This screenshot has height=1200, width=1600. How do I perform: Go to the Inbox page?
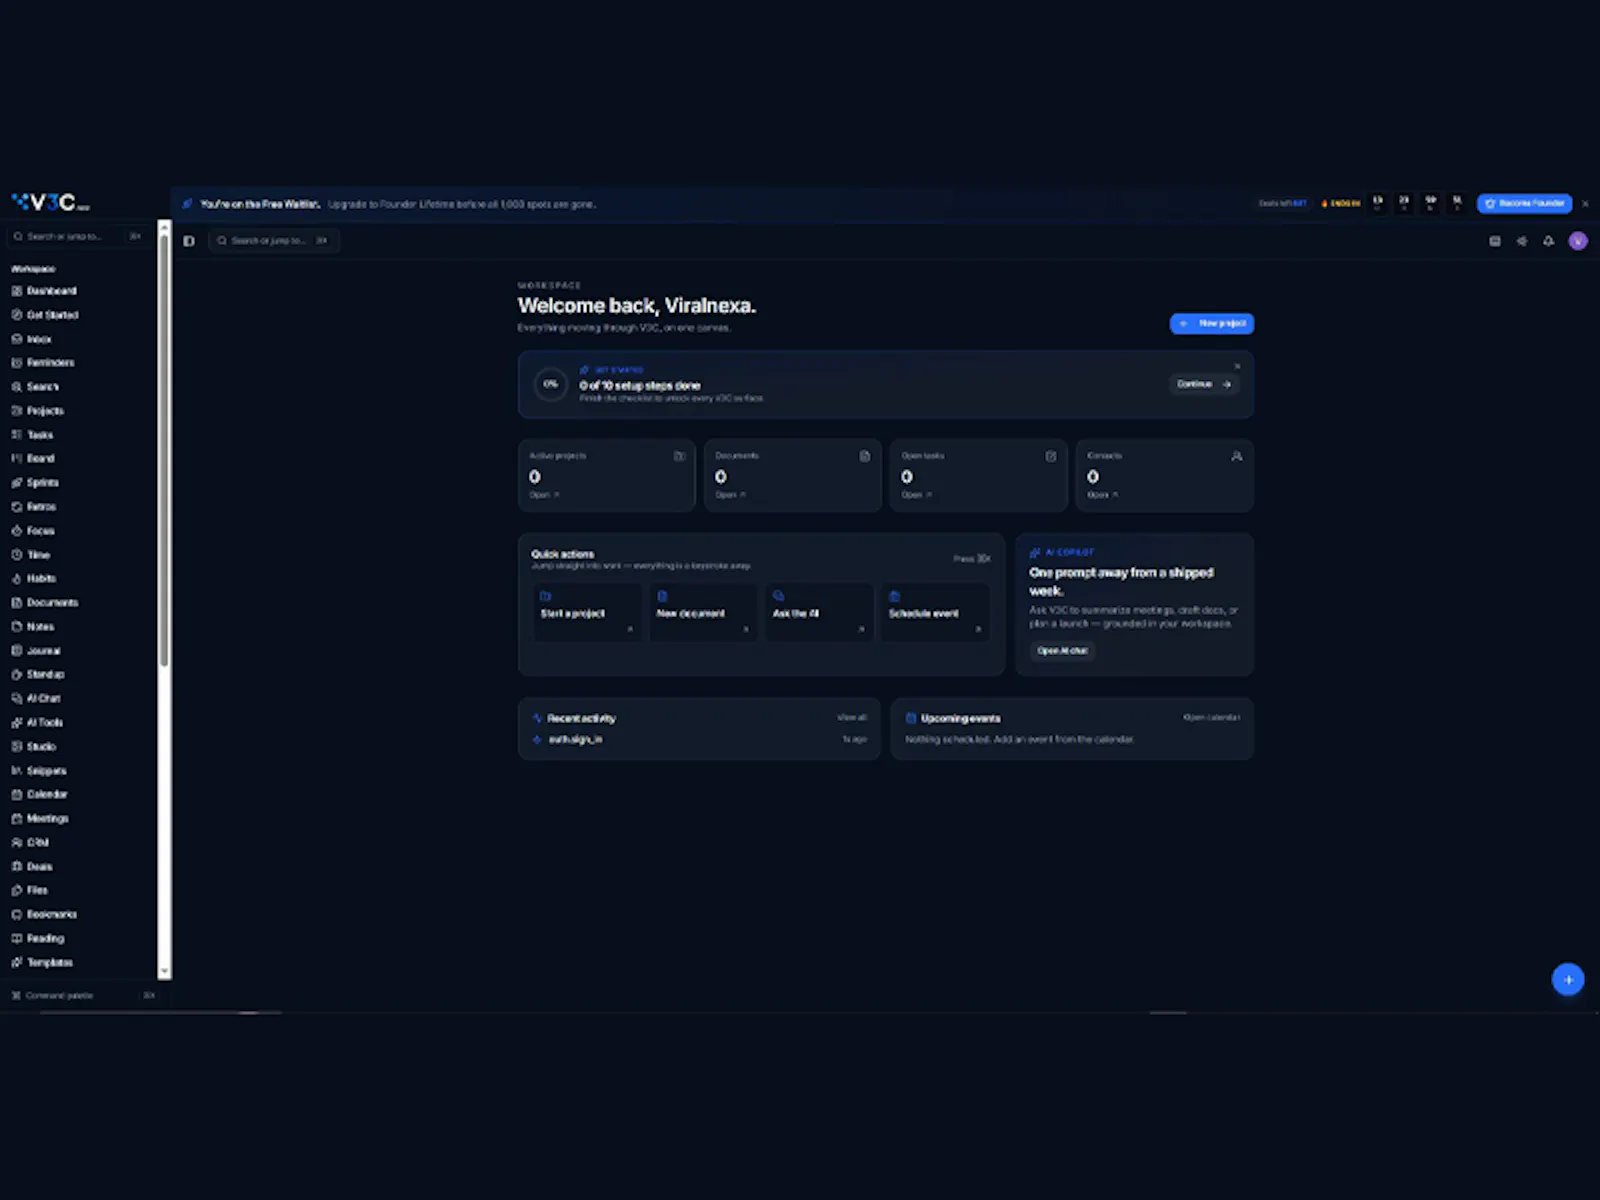click(x=31, y=339)
